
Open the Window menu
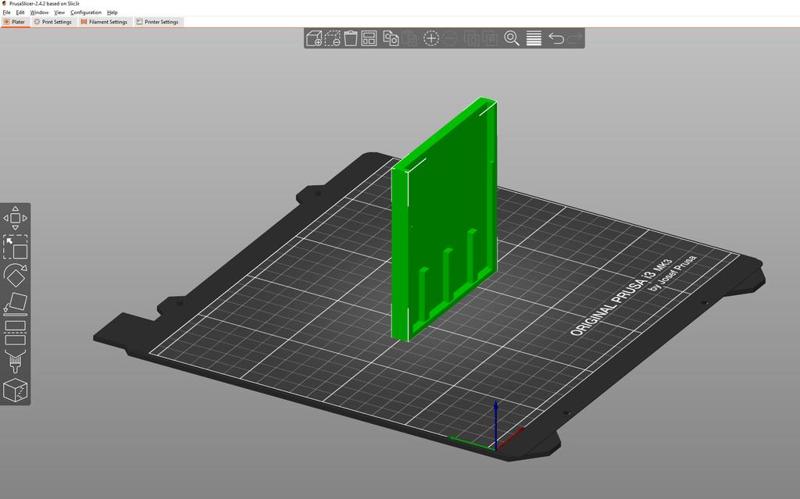39,12
